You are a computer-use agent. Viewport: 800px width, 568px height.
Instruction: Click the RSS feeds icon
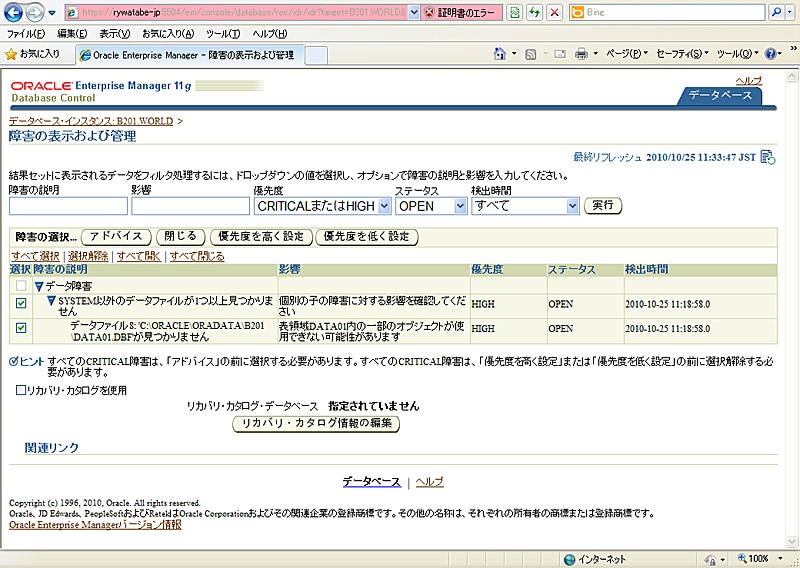pos(531,54)
